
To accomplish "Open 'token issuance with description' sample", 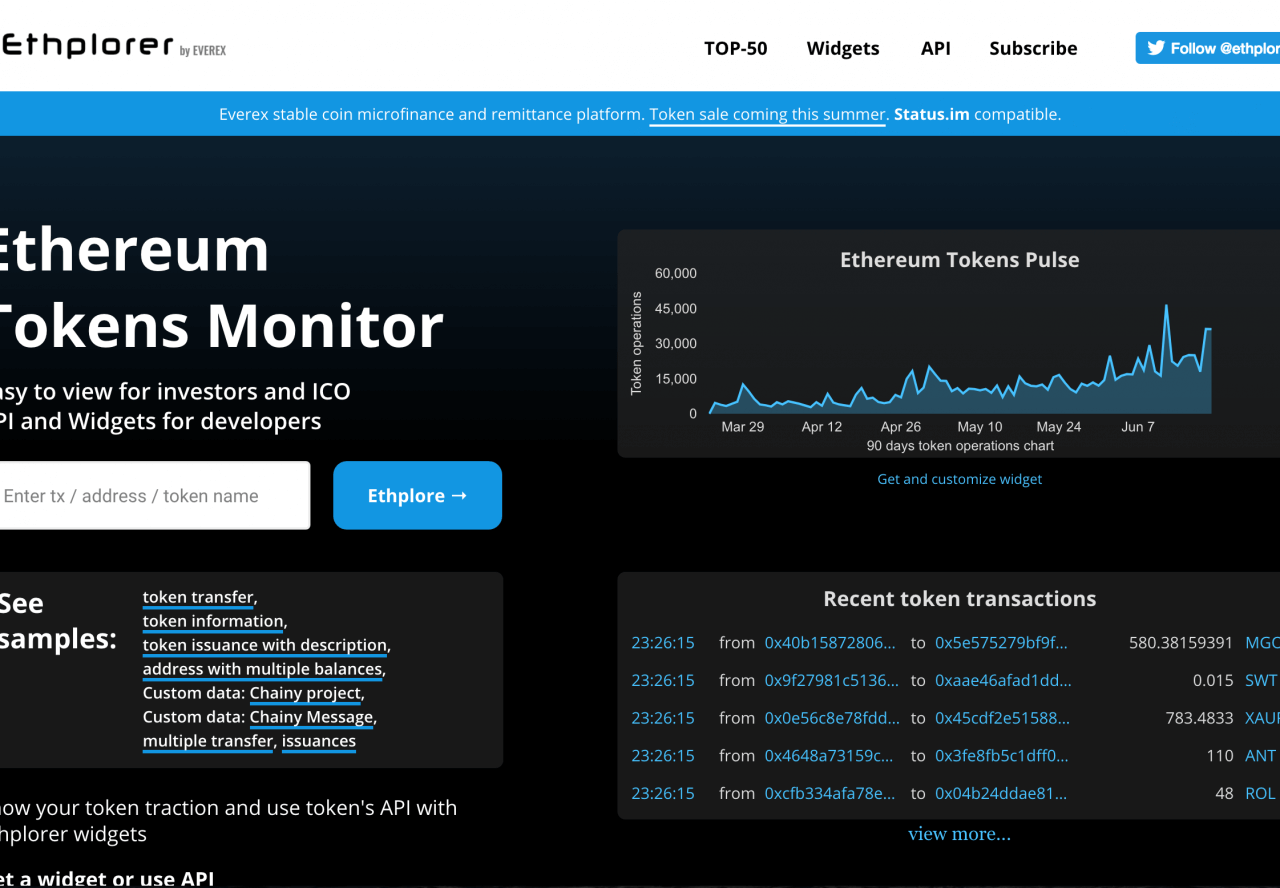I will (x=265, y=645).
